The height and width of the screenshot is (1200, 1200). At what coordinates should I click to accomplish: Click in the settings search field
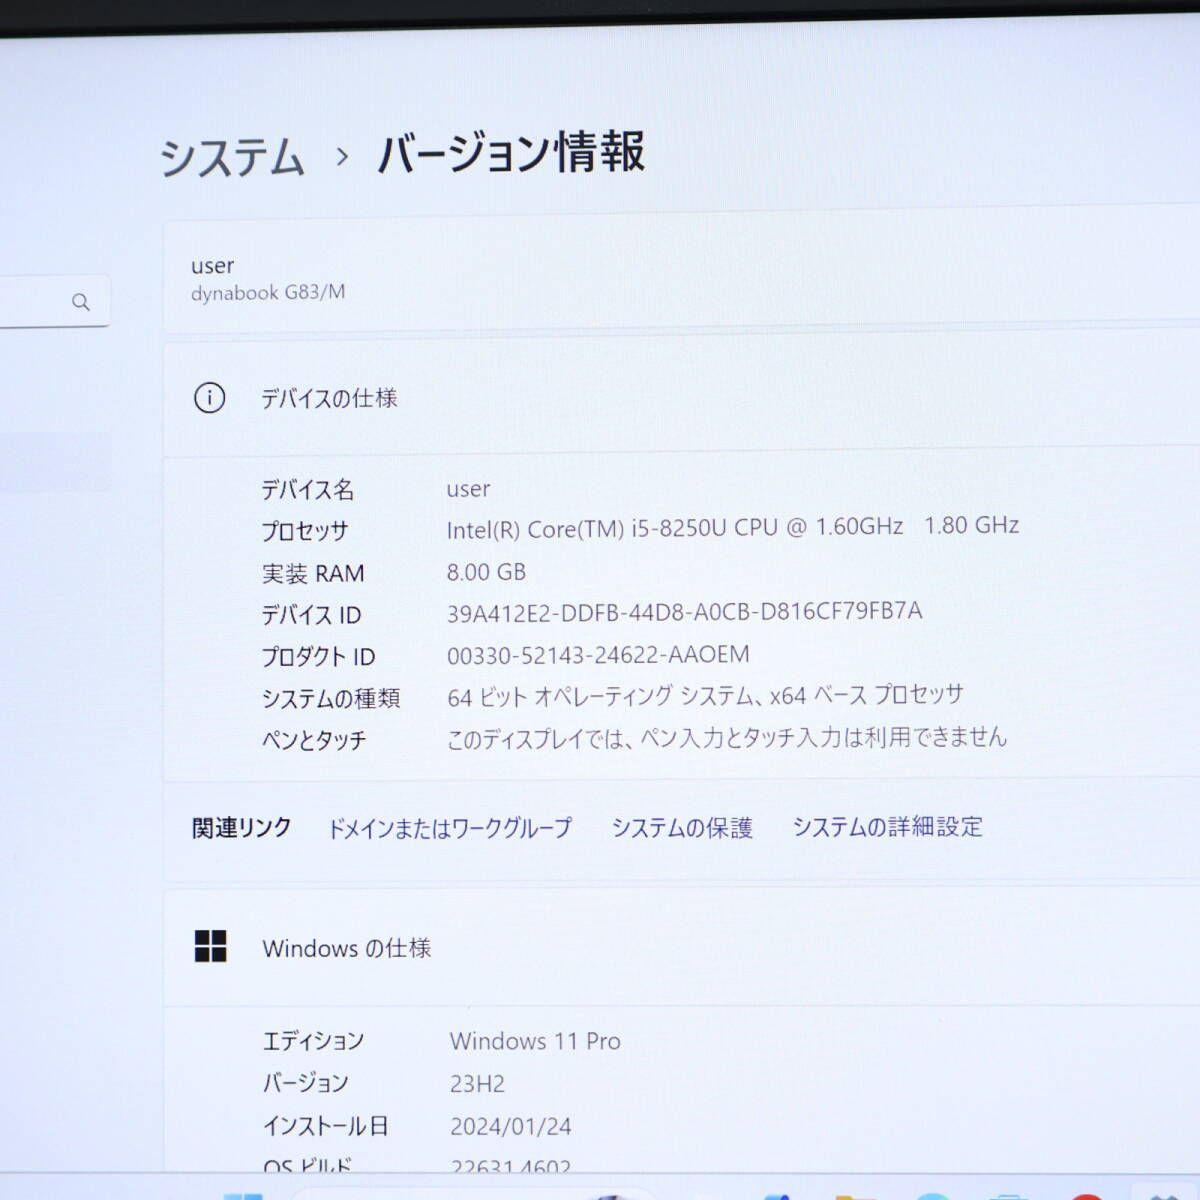54,301
